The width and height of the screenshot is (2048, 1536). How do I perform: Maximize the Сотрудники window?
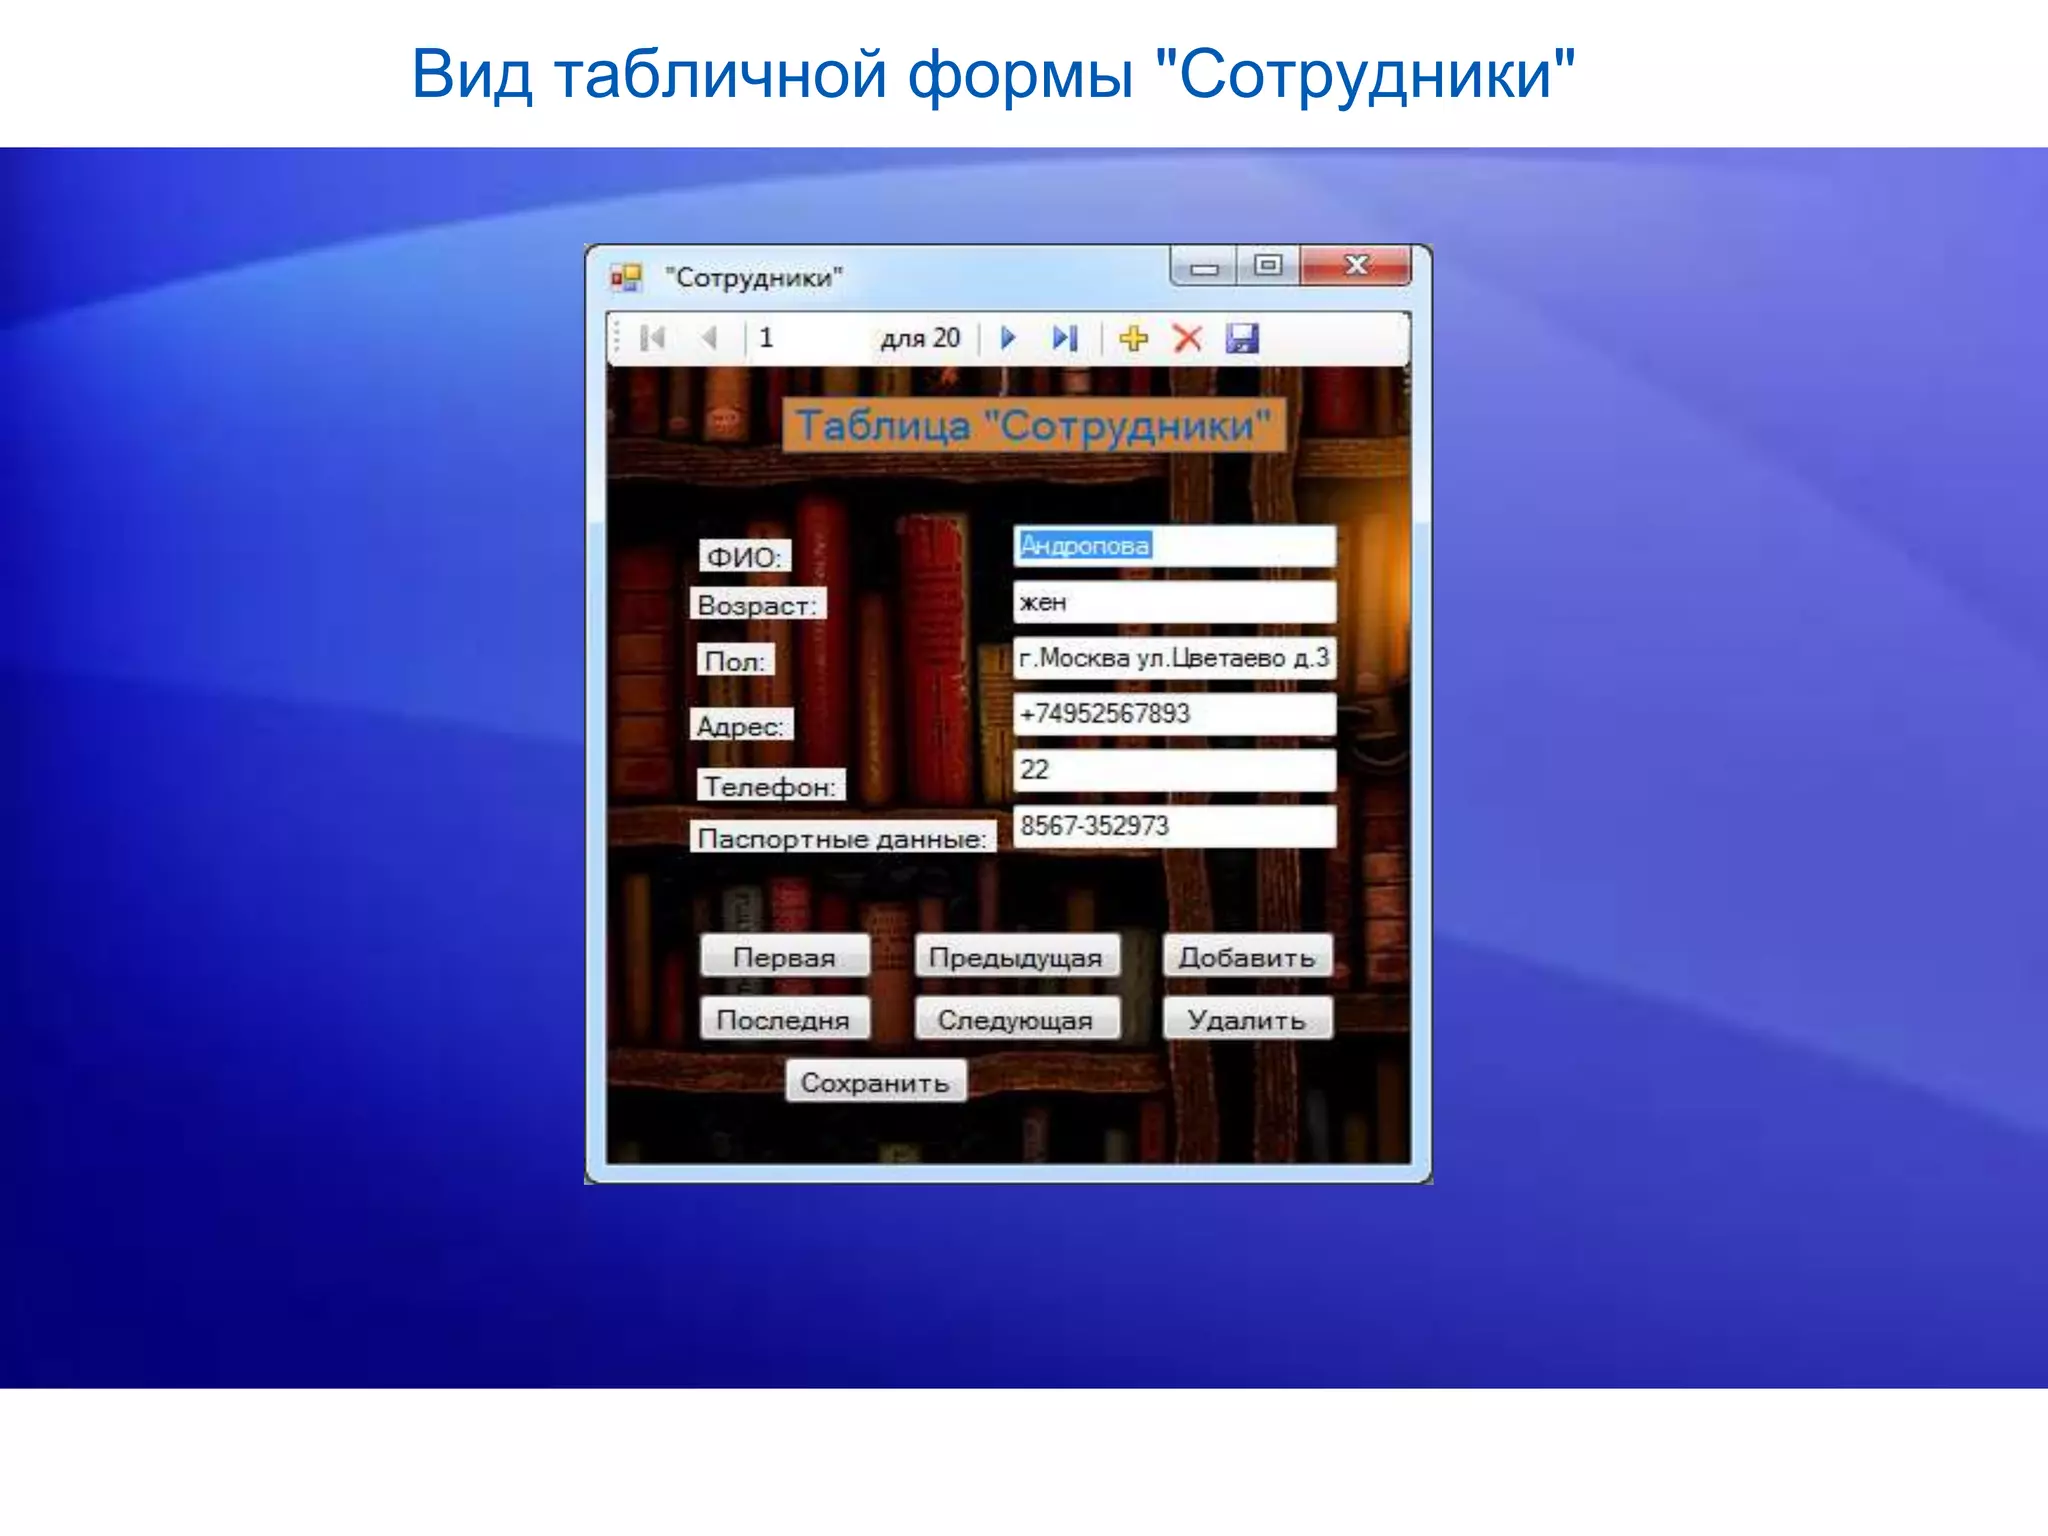point(1268,266)
